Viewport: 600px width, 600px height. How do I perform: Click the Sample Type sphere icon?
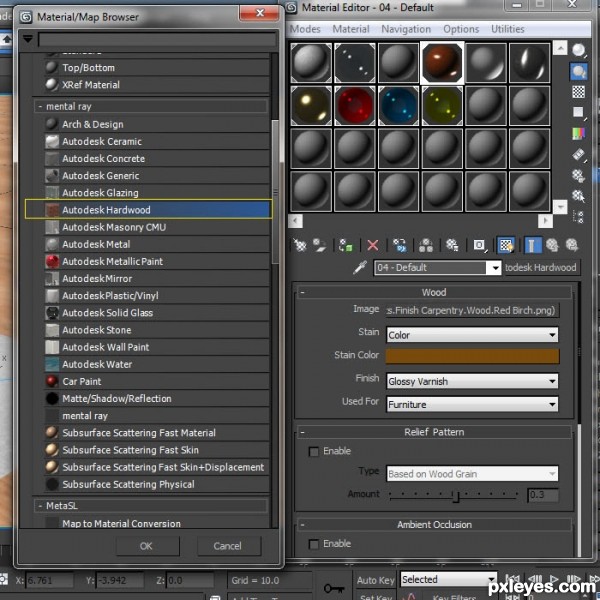(x=579, y=50)
